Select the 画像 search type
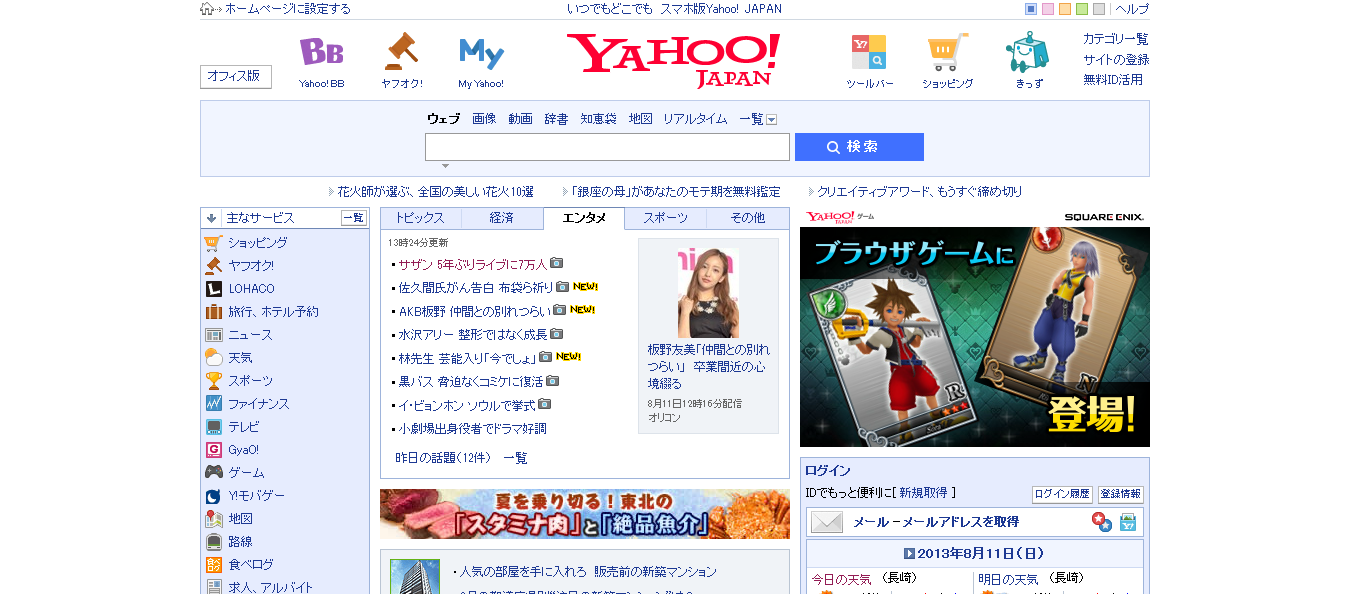The image size is (1349, 594). tap(484, 119)
